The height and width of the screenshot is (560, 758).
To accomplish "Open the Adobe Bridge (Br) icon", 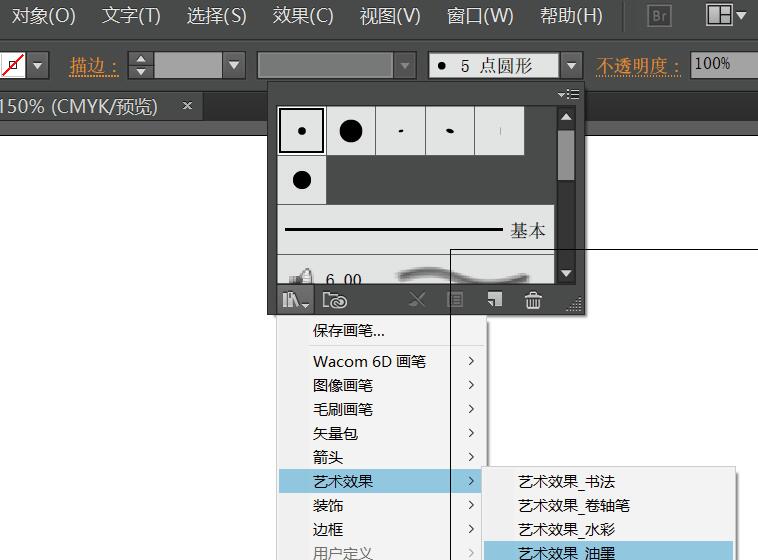I will [x=659, y=16].
